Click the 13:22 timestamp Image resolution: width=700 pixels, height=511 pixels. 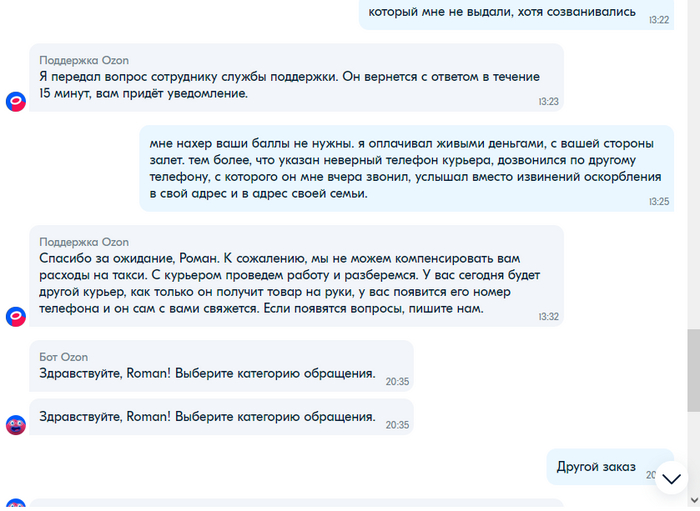click(x=659, y=20)
